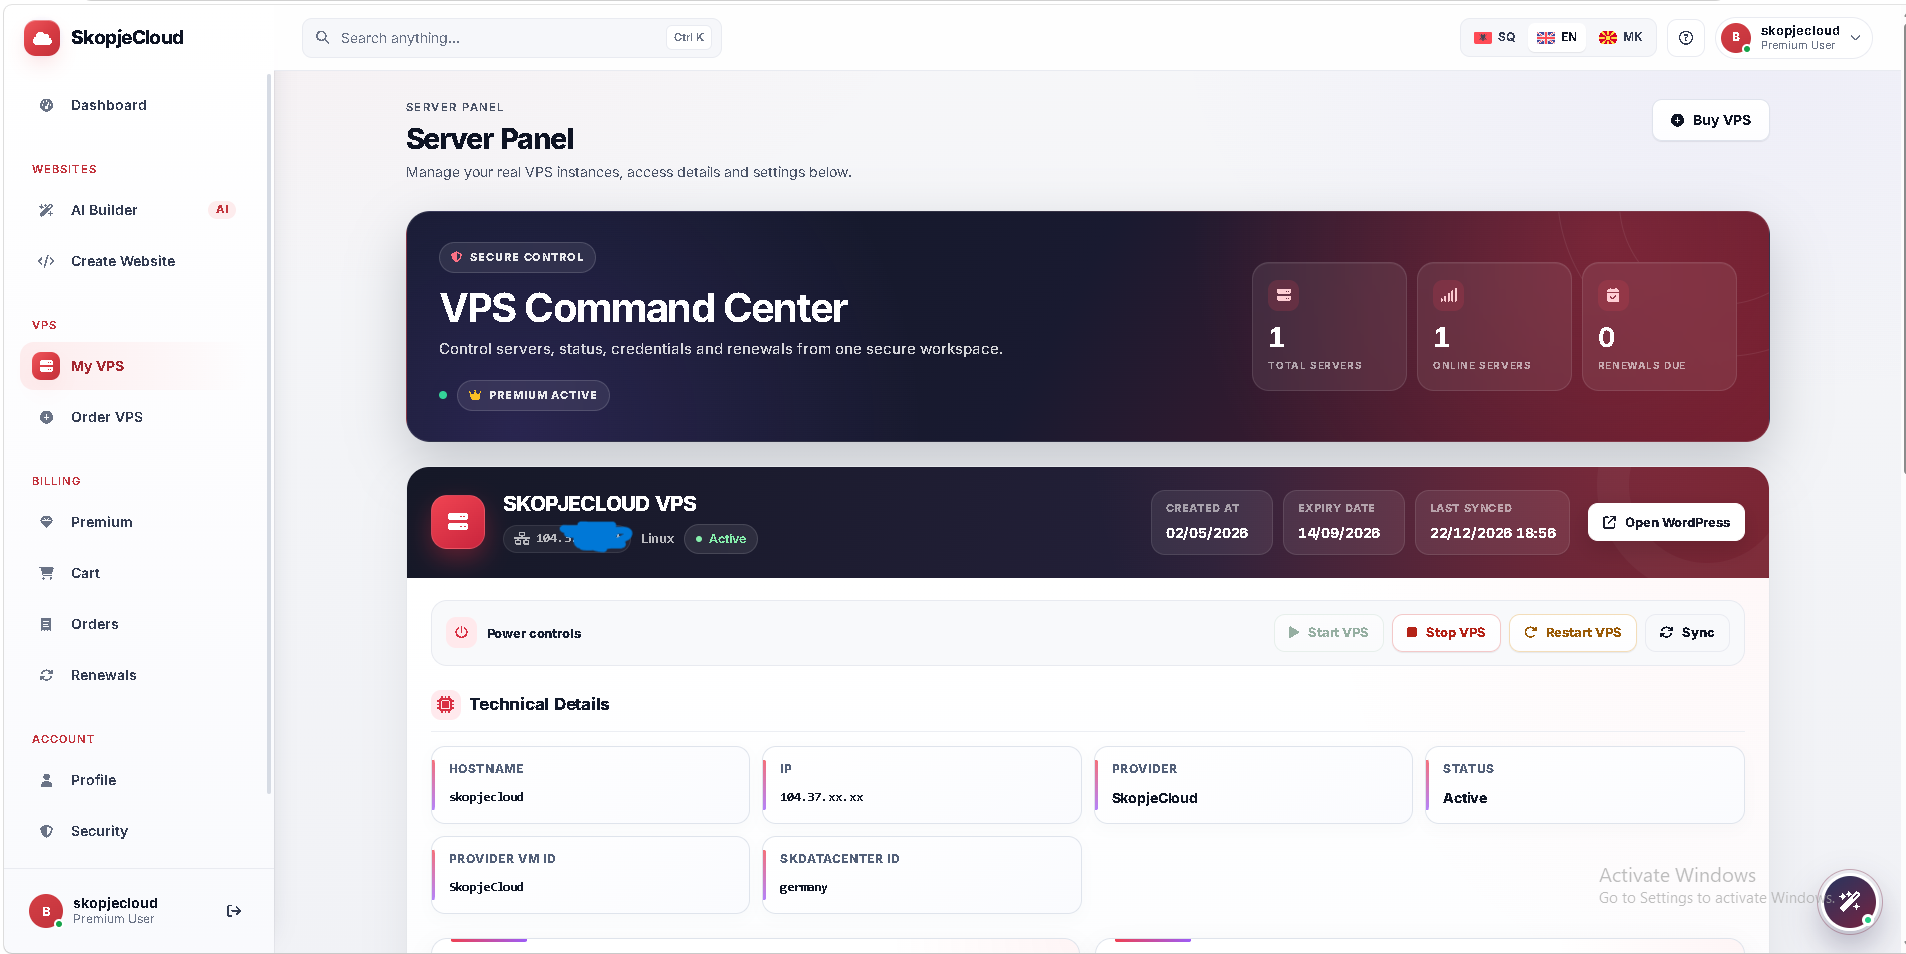This screenshot has width=1906, height=954.
Task: Click the avatar B in top right
Action: tap(1736, 37)
